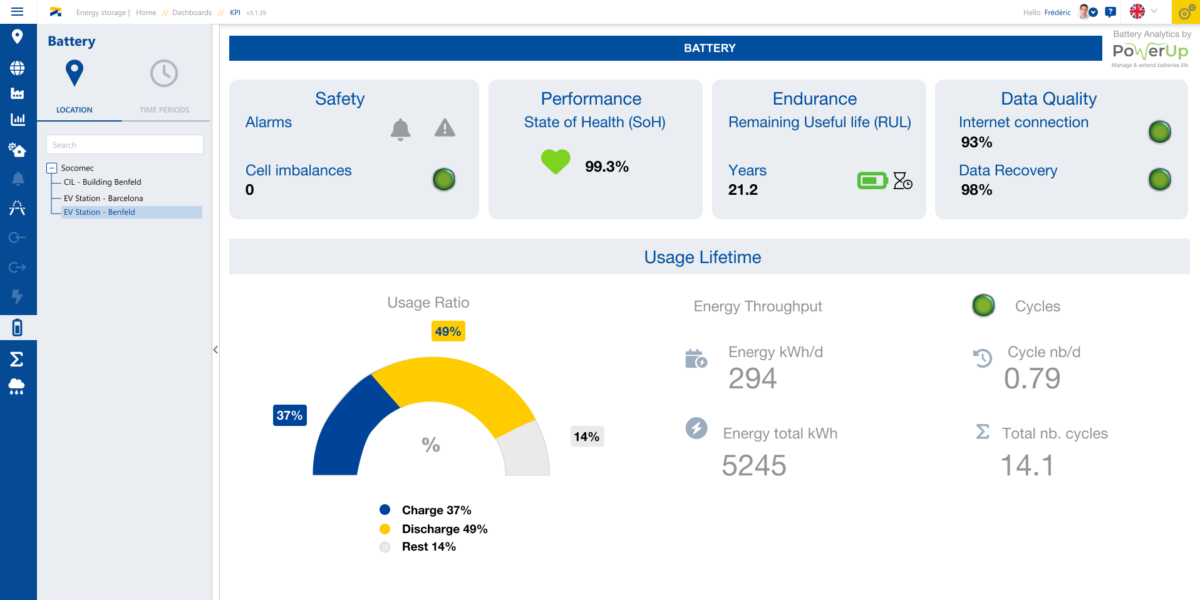Open the factory icon in the sidebar
1200x600 pixels.
coord(17,93)
